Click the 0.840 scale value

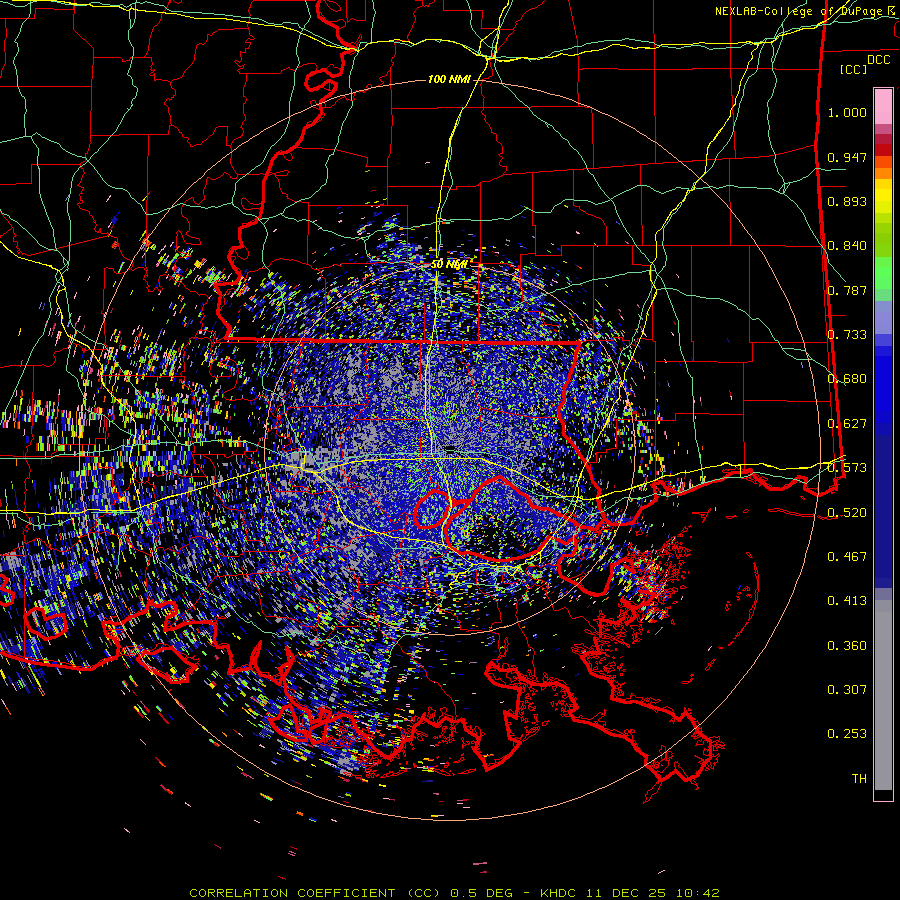pyautogui.click(x=847, y=246)
